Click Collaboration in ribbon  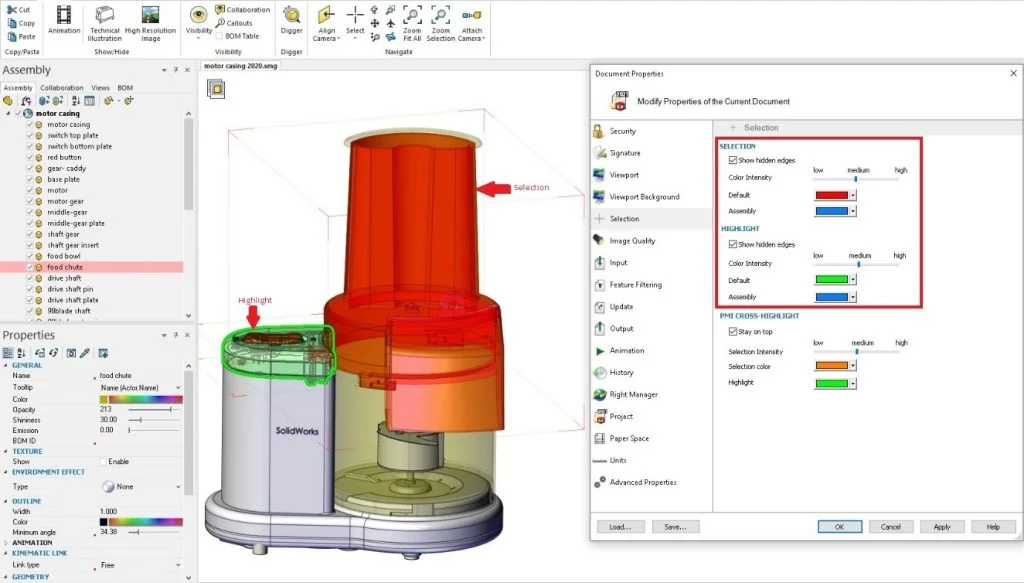coord(242,10)
